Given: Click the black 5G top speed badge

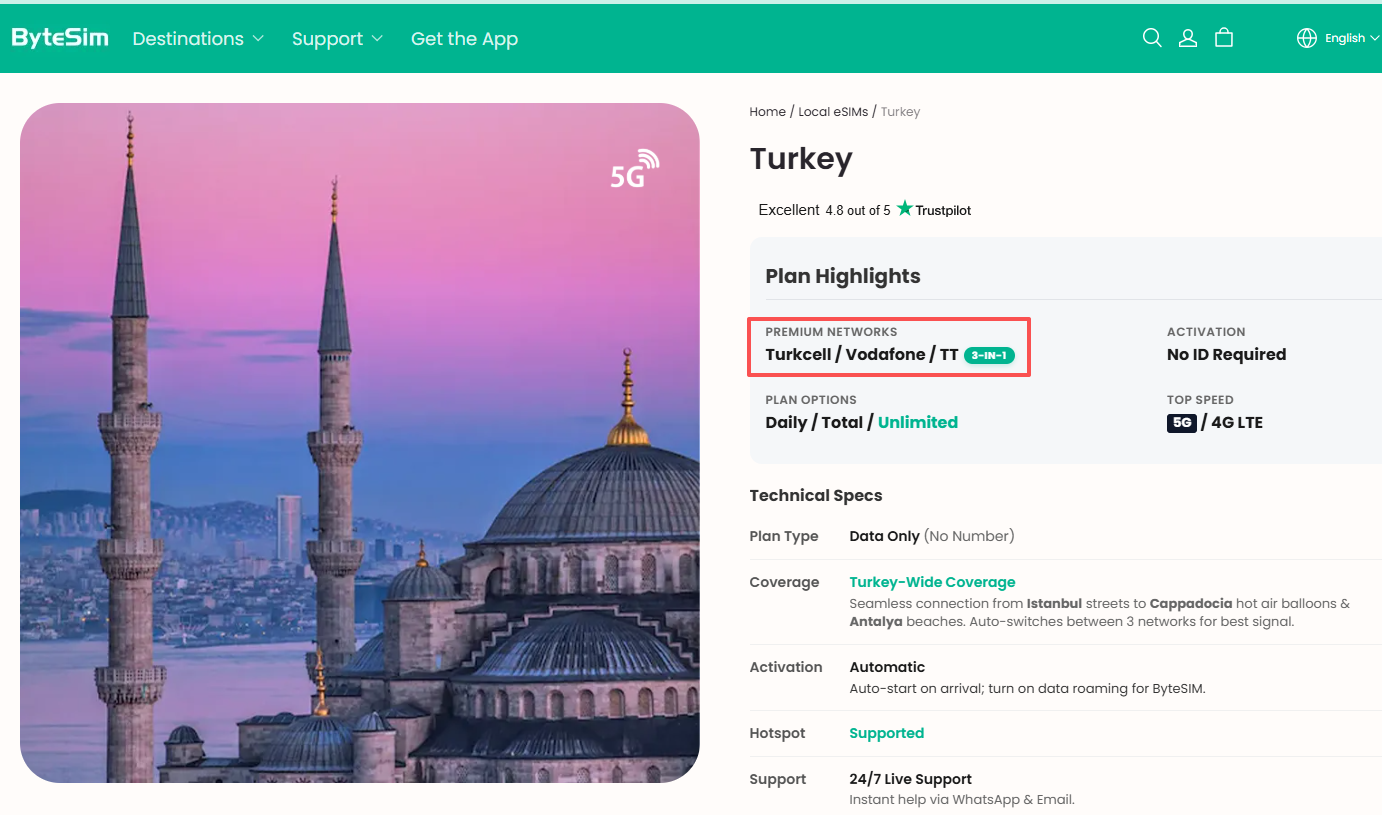Looking at the screenshot, I should tap(1182, 423).
